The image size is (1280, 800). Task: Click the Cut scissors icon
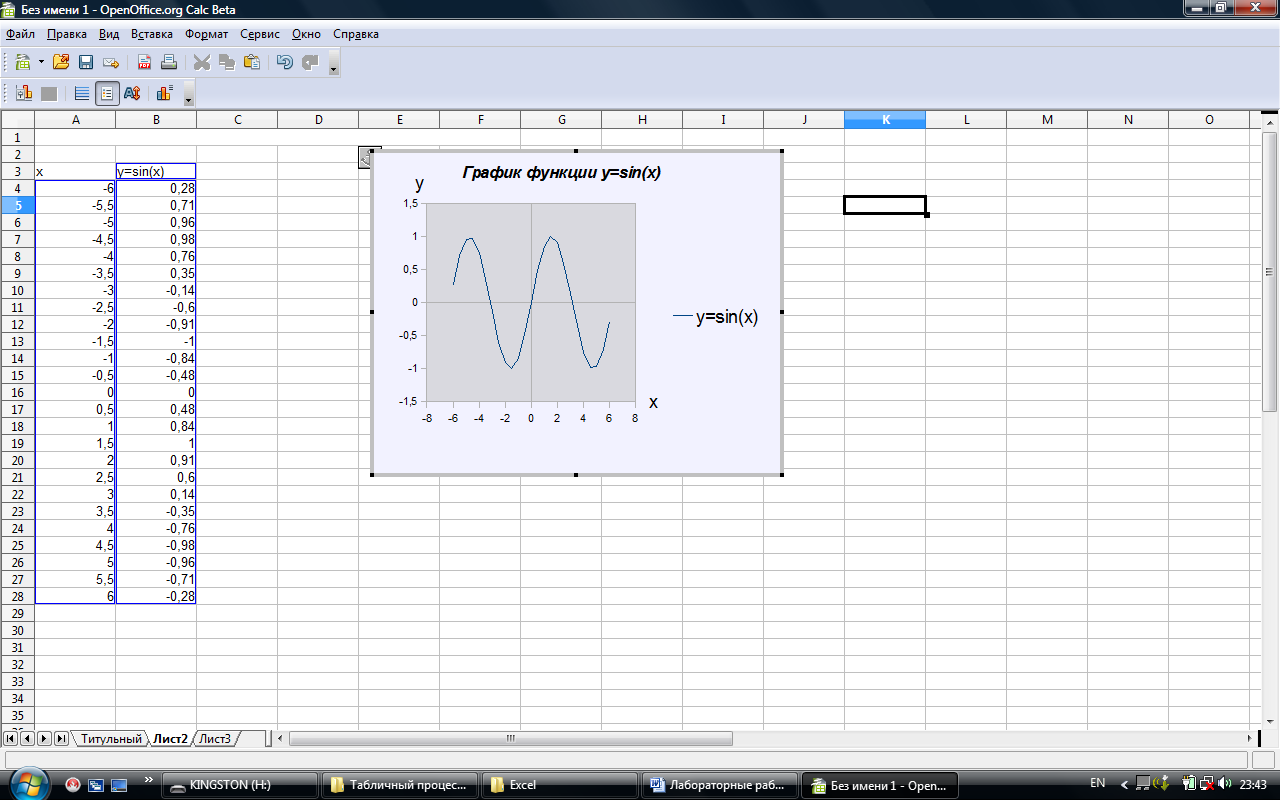pyautogui.click(x=202, y=62)
